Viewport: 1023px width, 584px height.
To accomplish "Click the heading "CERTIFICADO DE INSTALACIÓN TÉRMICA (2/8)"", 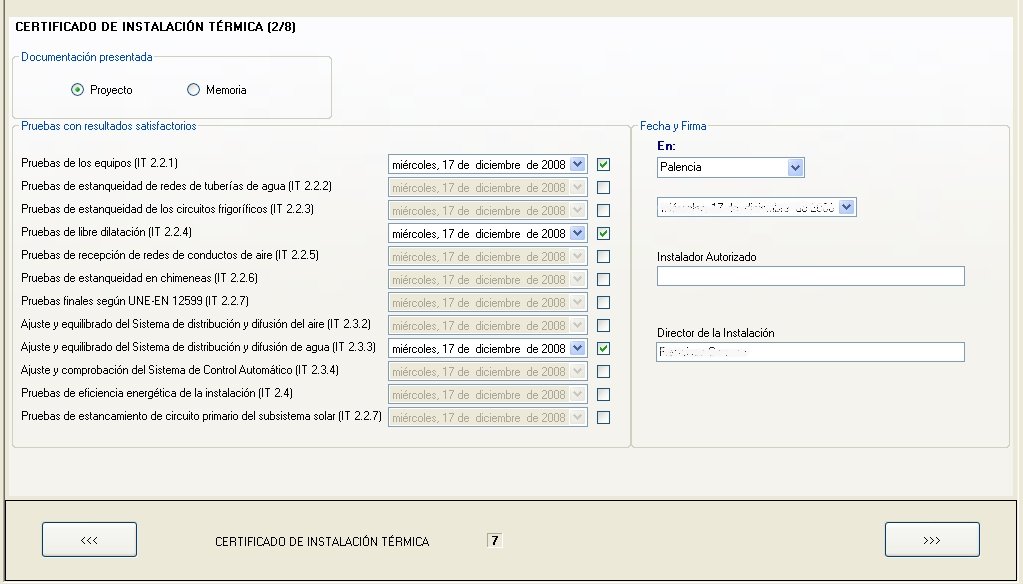I will [x=155, y=27].
